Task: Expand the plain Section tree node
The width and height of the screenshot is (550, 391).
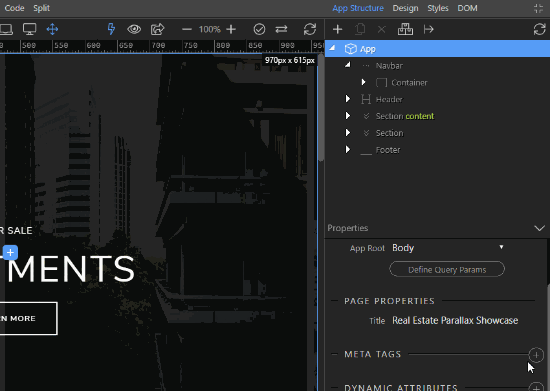Action: [x=348, y=133]
